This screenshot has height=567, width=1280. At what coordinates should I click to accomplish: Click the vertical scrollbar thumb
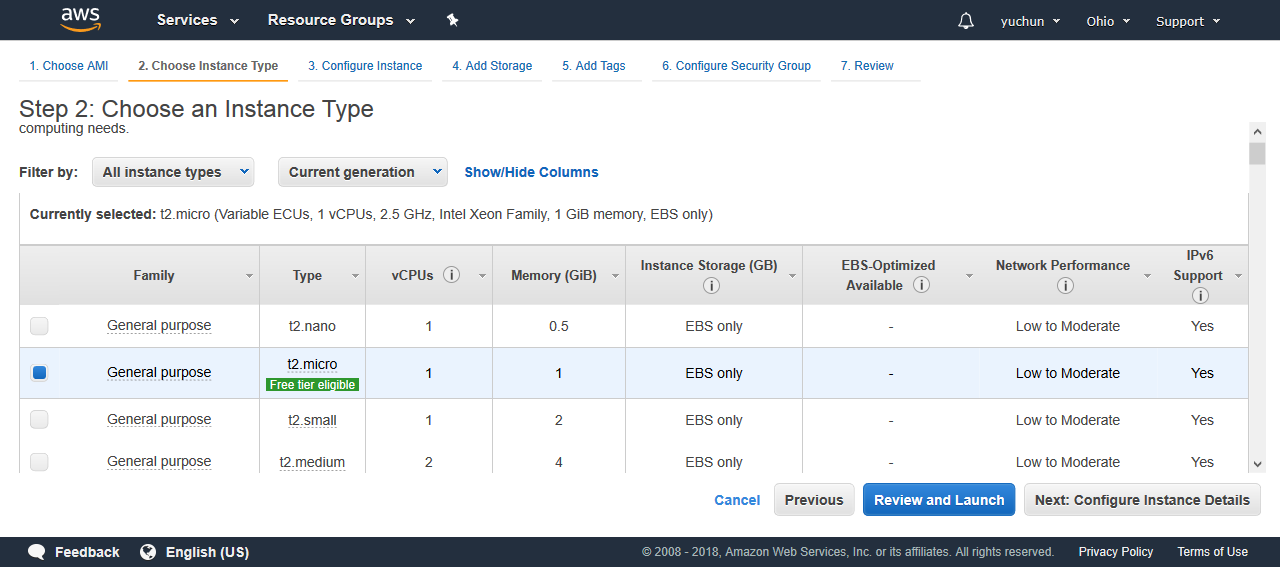(1258, 153)
